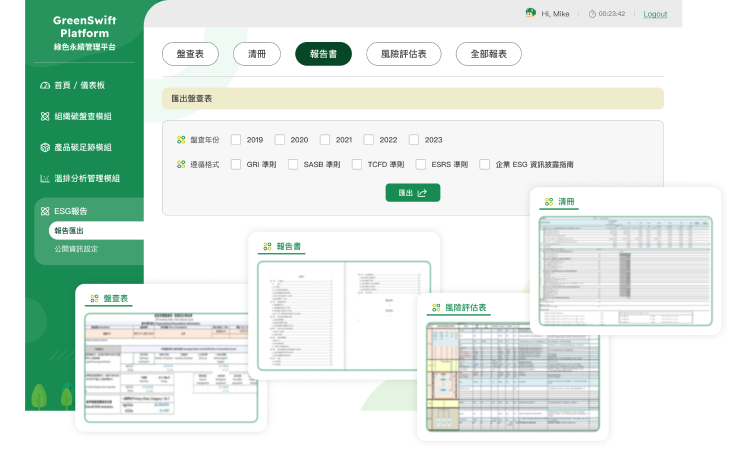This screenshot has width=743, height=450.
Task: Enable the 2023 inventory year checkbox
Action: coord(414,140)
